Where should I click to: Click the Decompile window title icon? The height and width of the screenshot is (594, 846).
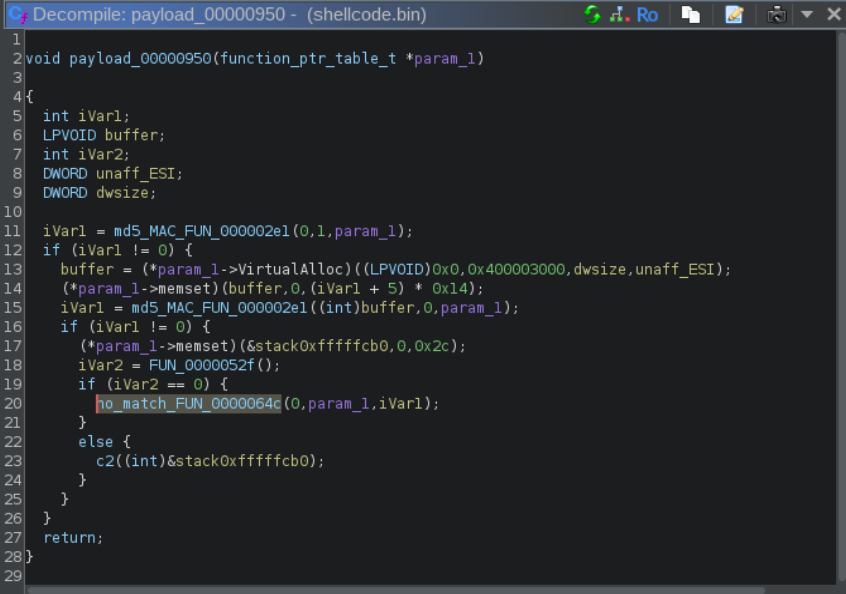pyautogui.click(x=17, y=15)
